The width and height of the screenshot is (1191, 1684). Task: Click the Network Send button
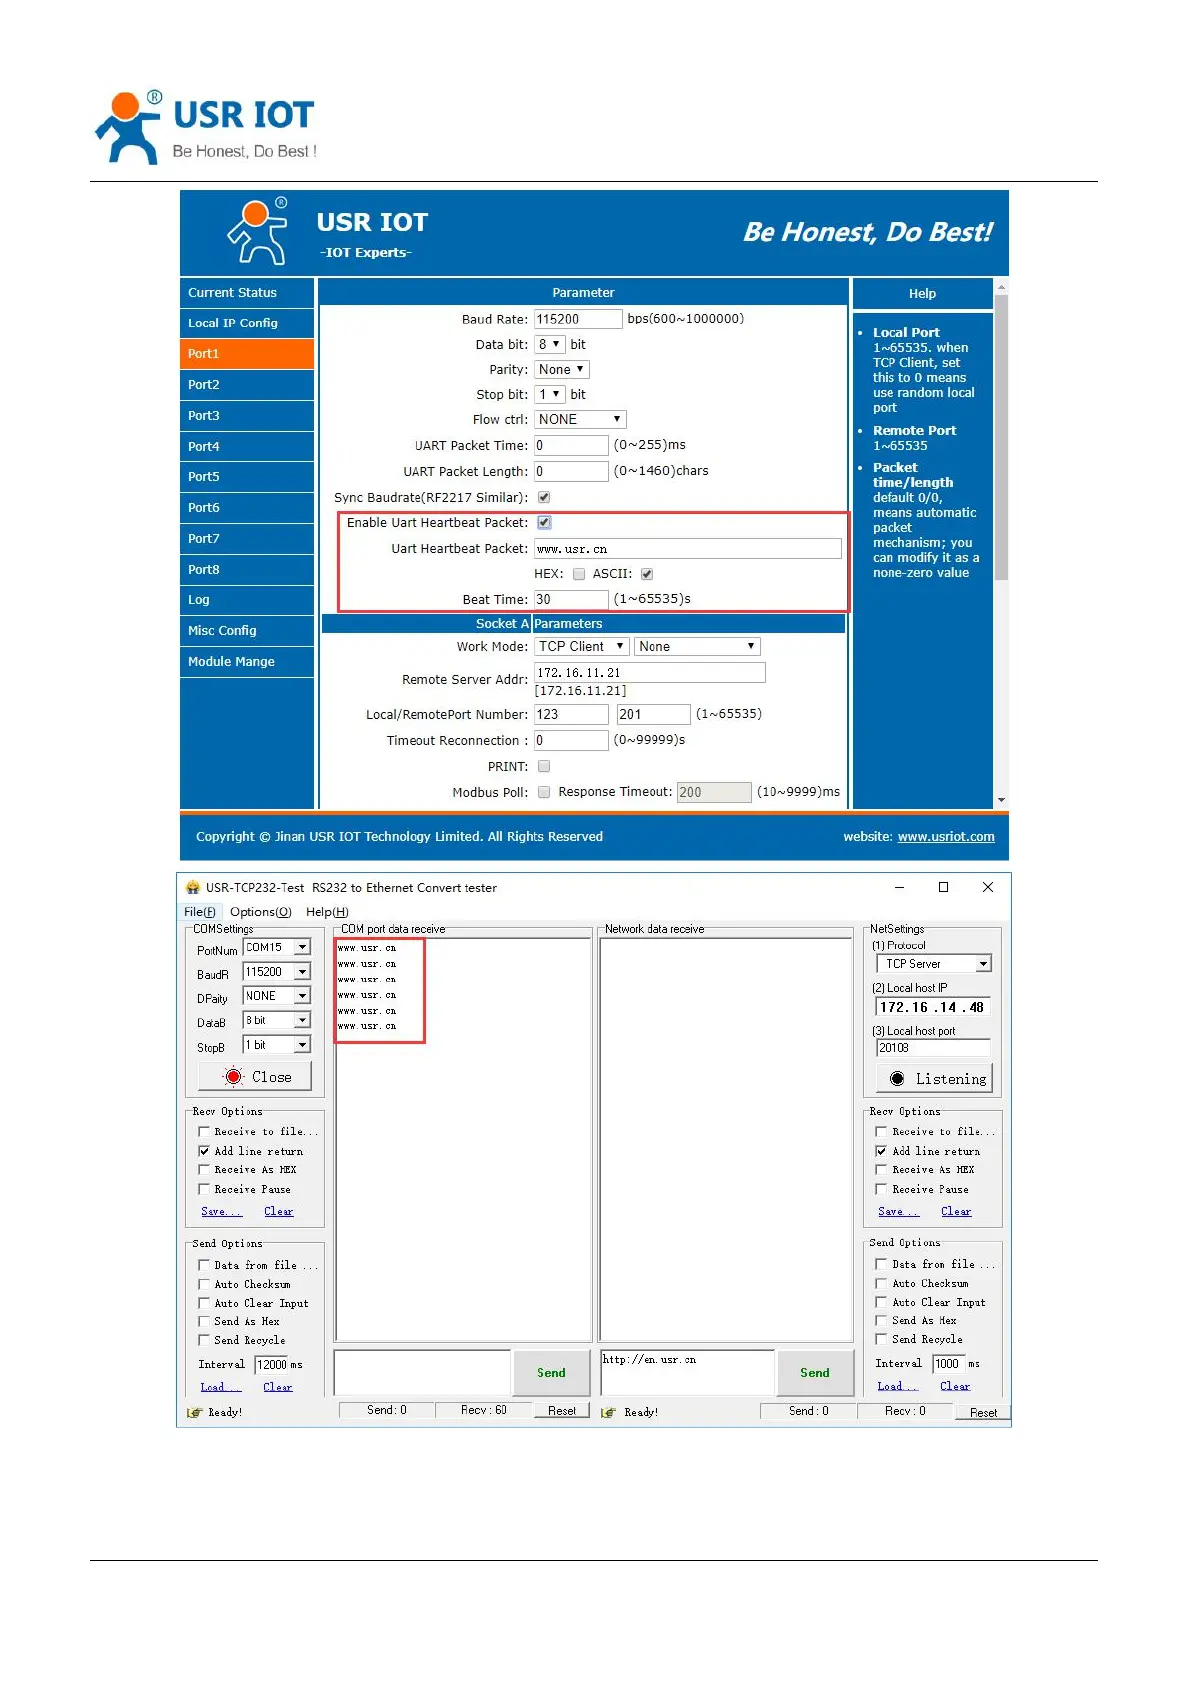814,1372
